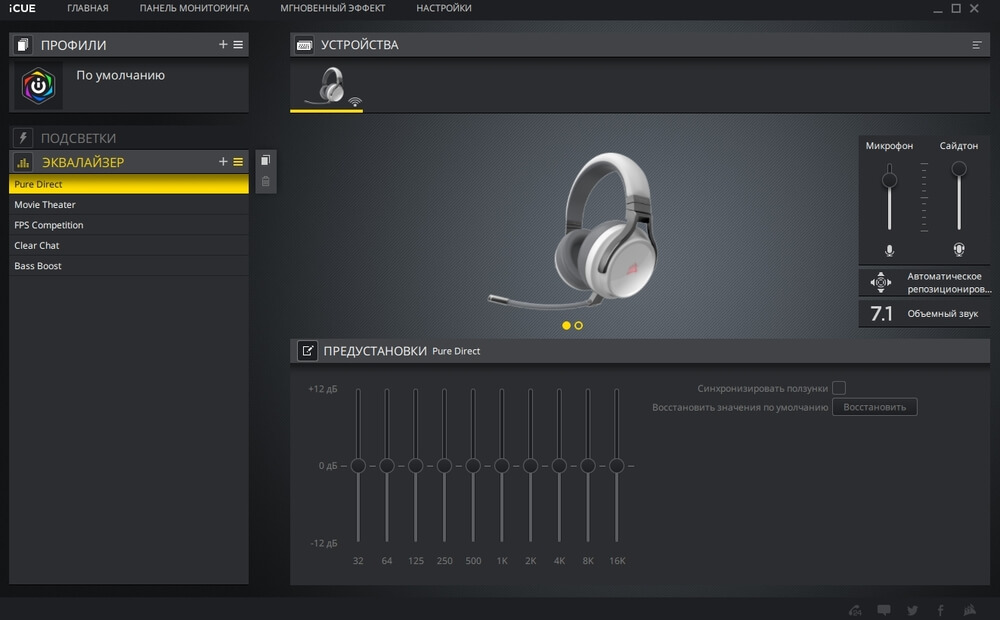The width and height of the screenshot is (1000, 620).
Task: Add a new equalizer preset
Action: tap(223, 162)
